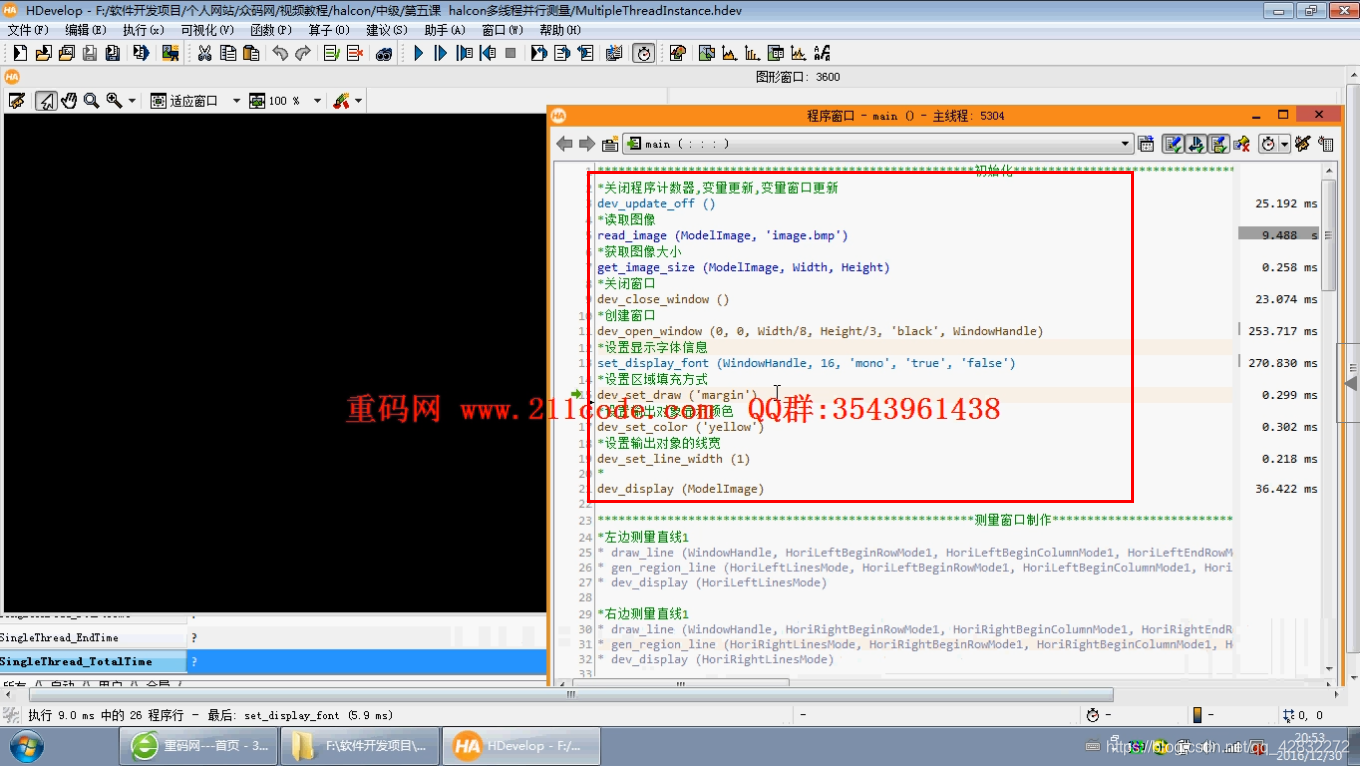This screenshot has width=1360, height=766.
Task: Select the magnifier zoom tool
Action: click(91, 101)
